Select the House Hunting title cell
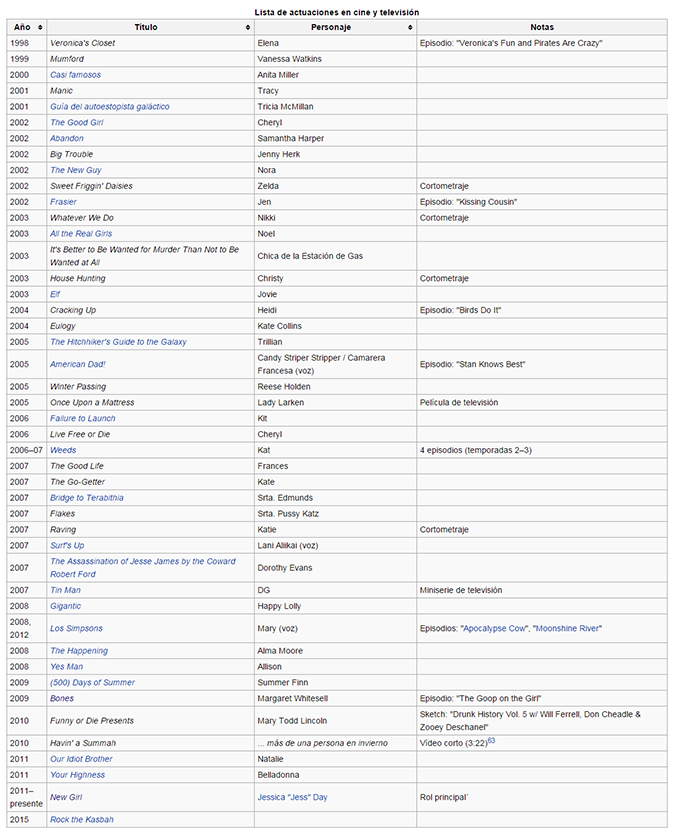The height and width of the screenshot is (833, 680). coord(151,278)
